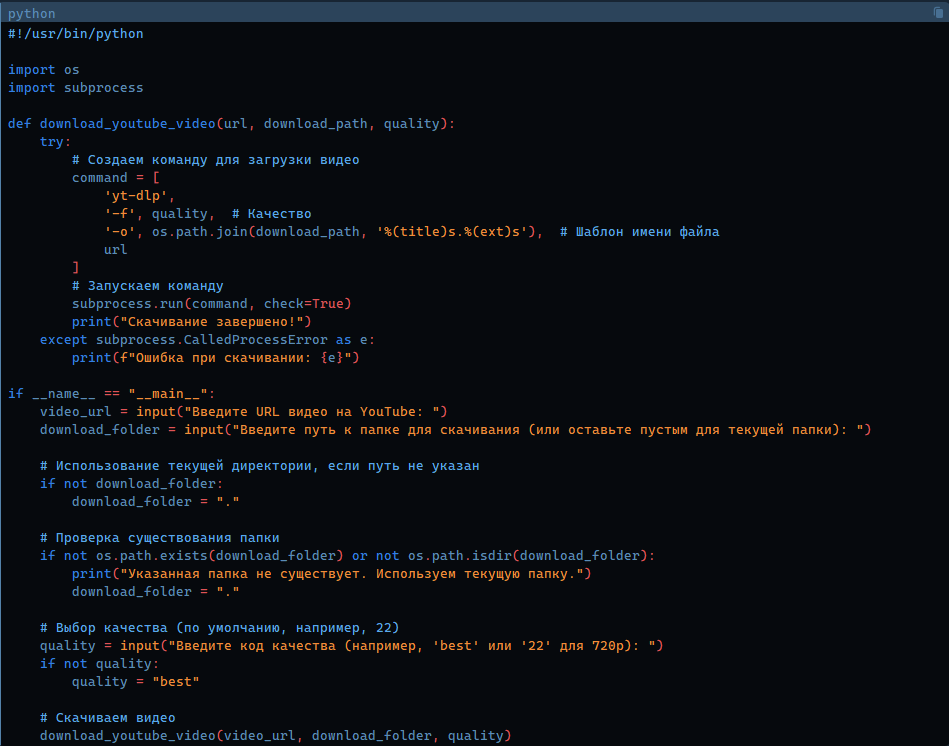Viewport: 949px width, 746px height.
Task: Click the 'Введите код качества' input line
Action: (x=352, y=646)
